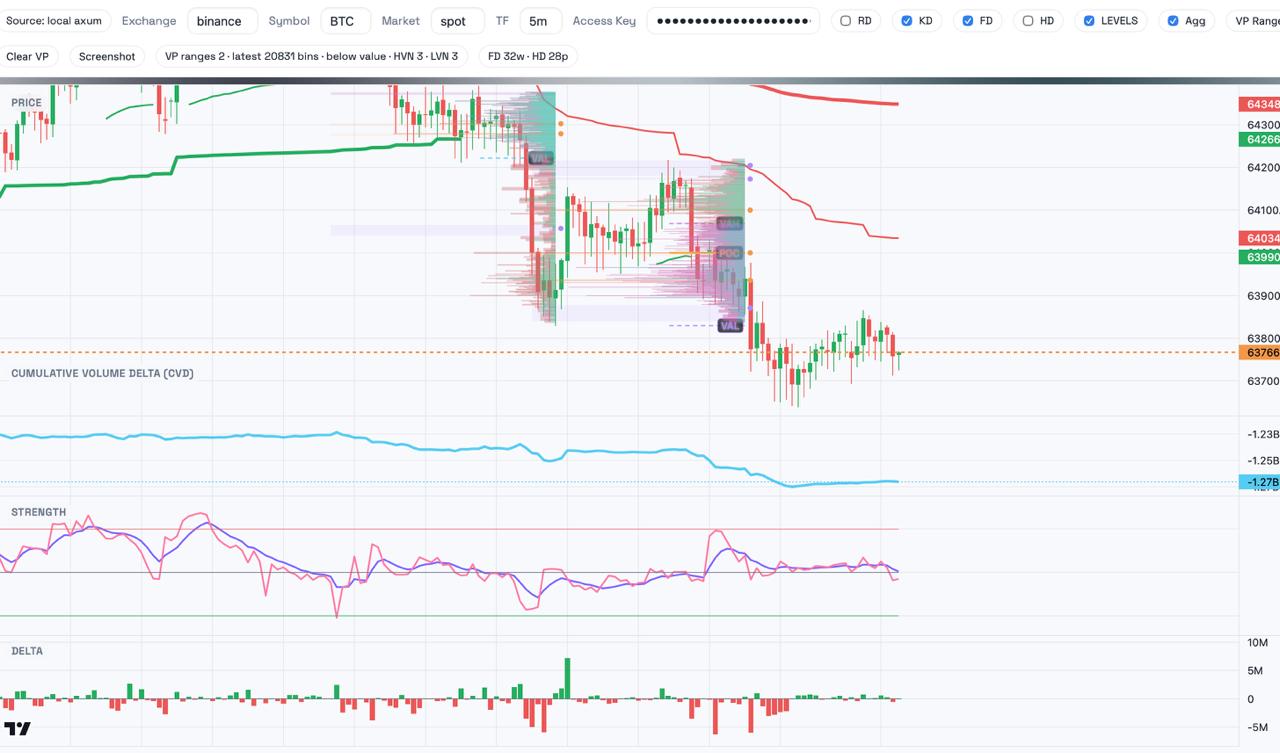The image size is (1280, 753).
Task: Click the POC label on volume profile
Action: pyautogui.click(x=728, y=253)
